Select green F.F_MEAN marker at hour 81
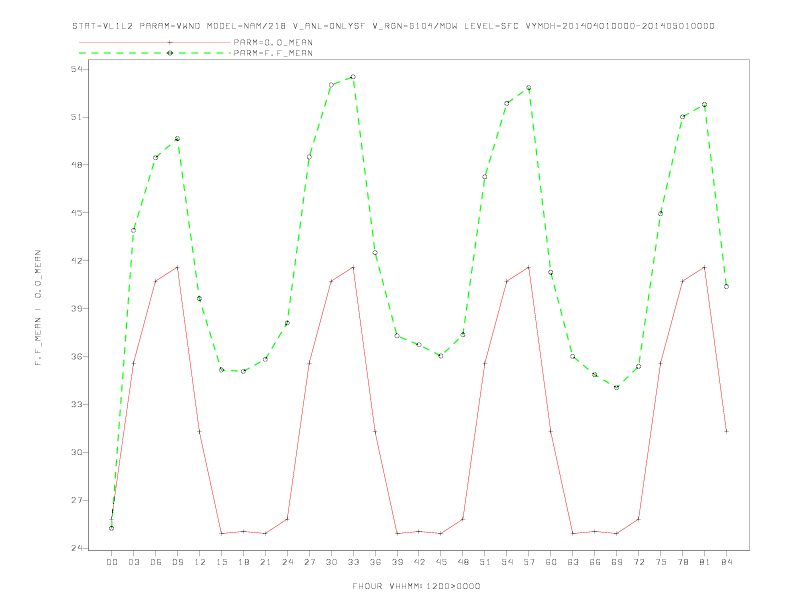This screenshot has width=792, height=612. 705,105
